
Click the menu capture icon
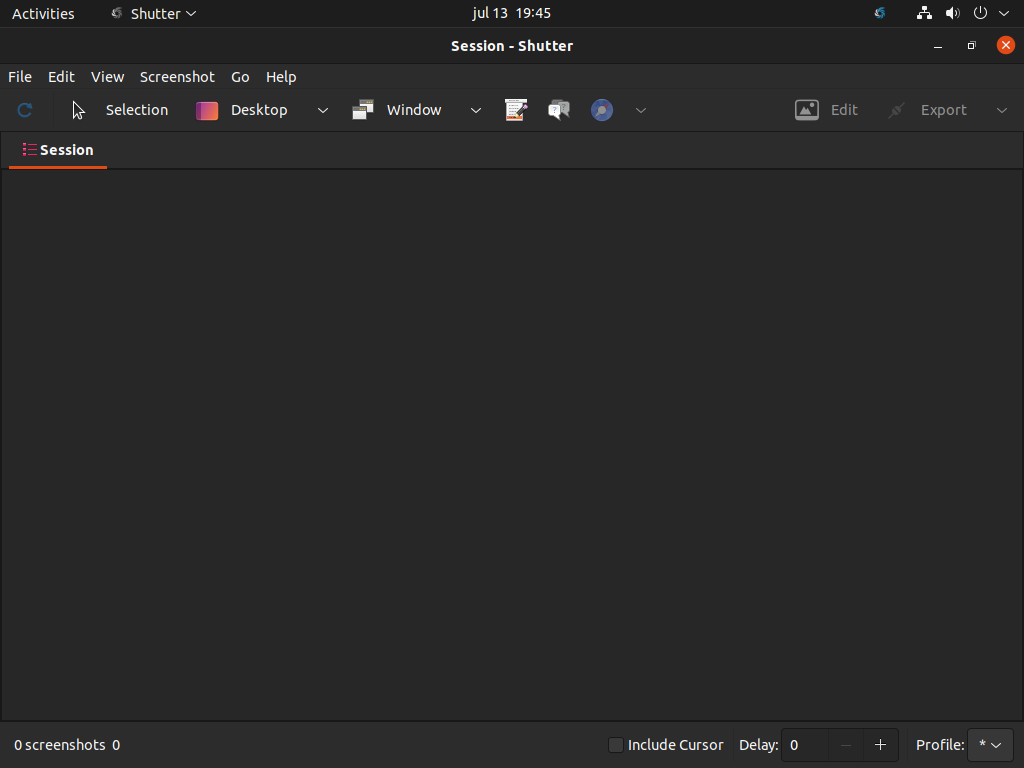(516, 110)
